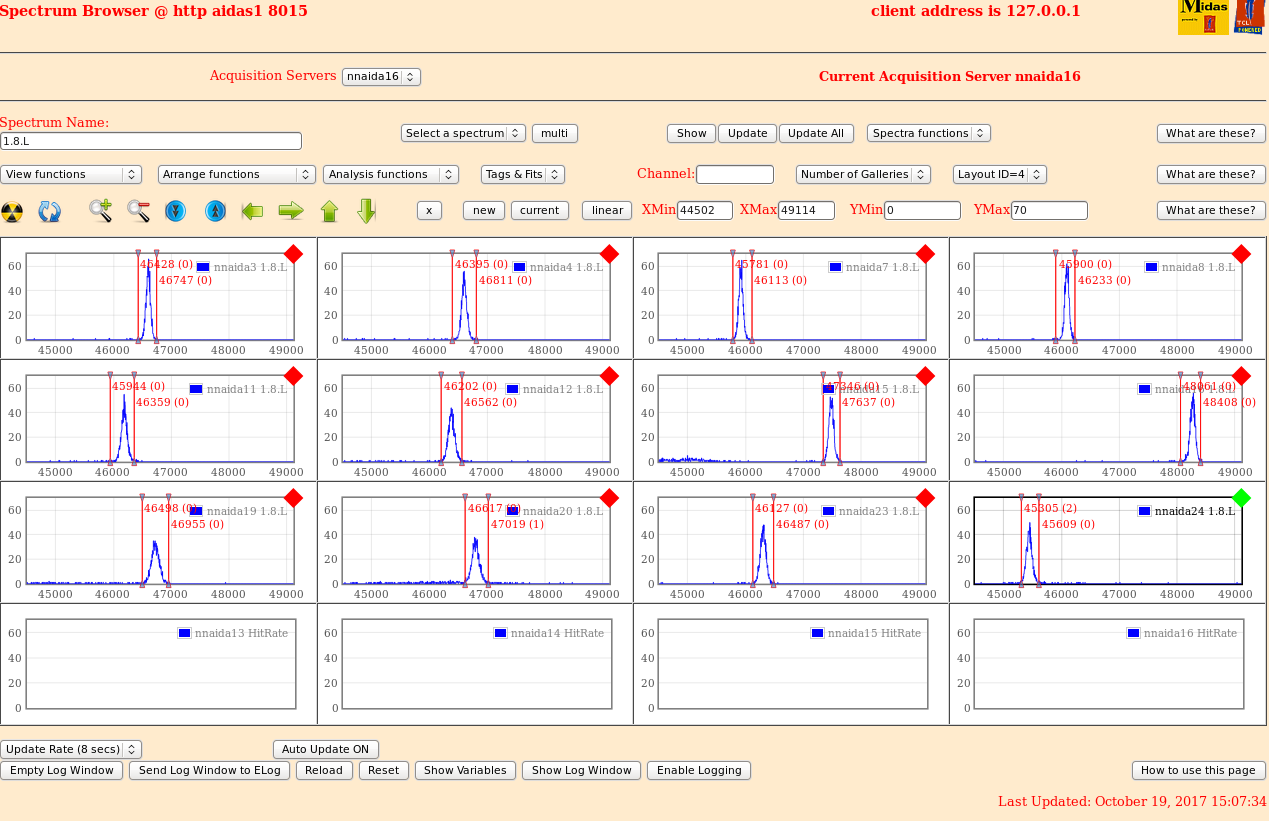Click the blue double down-arrow icon
The image size is (1269, 821).
176,210
